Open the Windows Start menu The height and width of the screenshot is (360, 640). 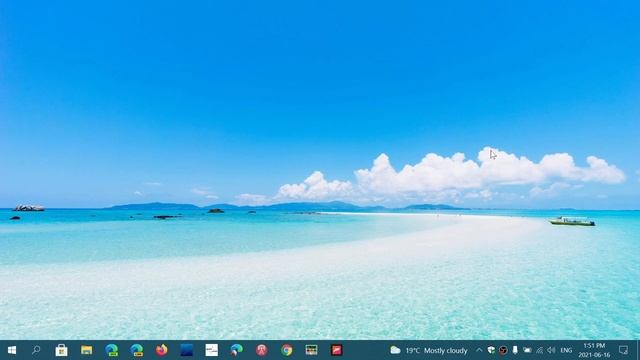click(12, 350)
